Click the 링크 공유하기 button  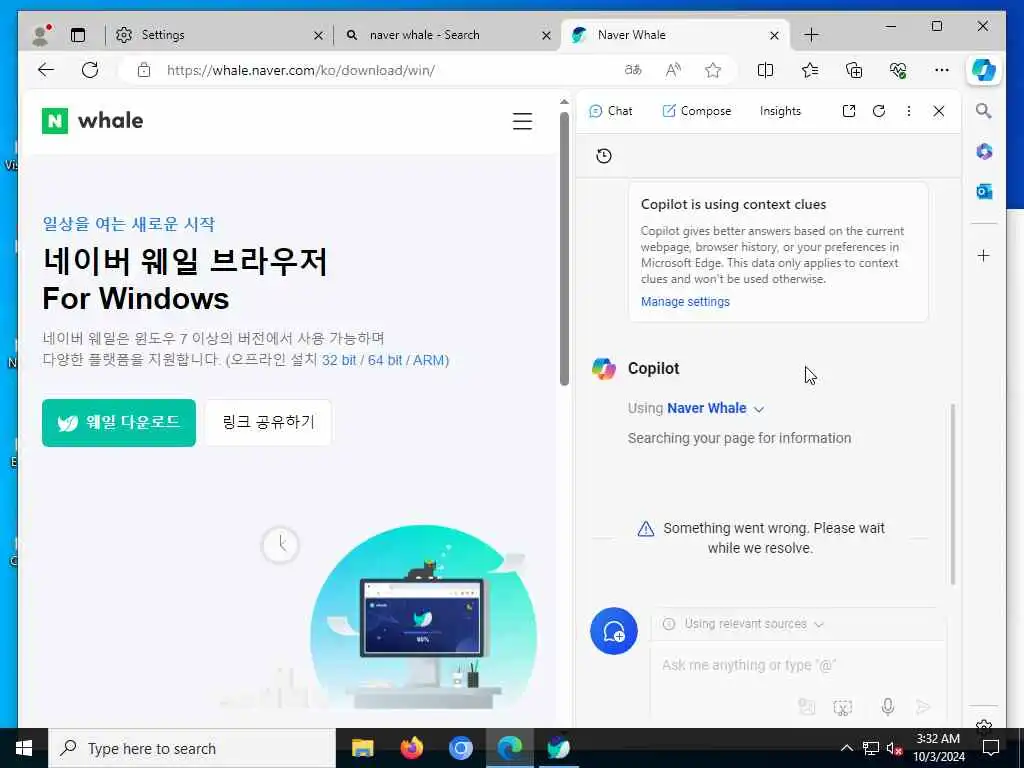pyautogui.click(x=268, y=423)
